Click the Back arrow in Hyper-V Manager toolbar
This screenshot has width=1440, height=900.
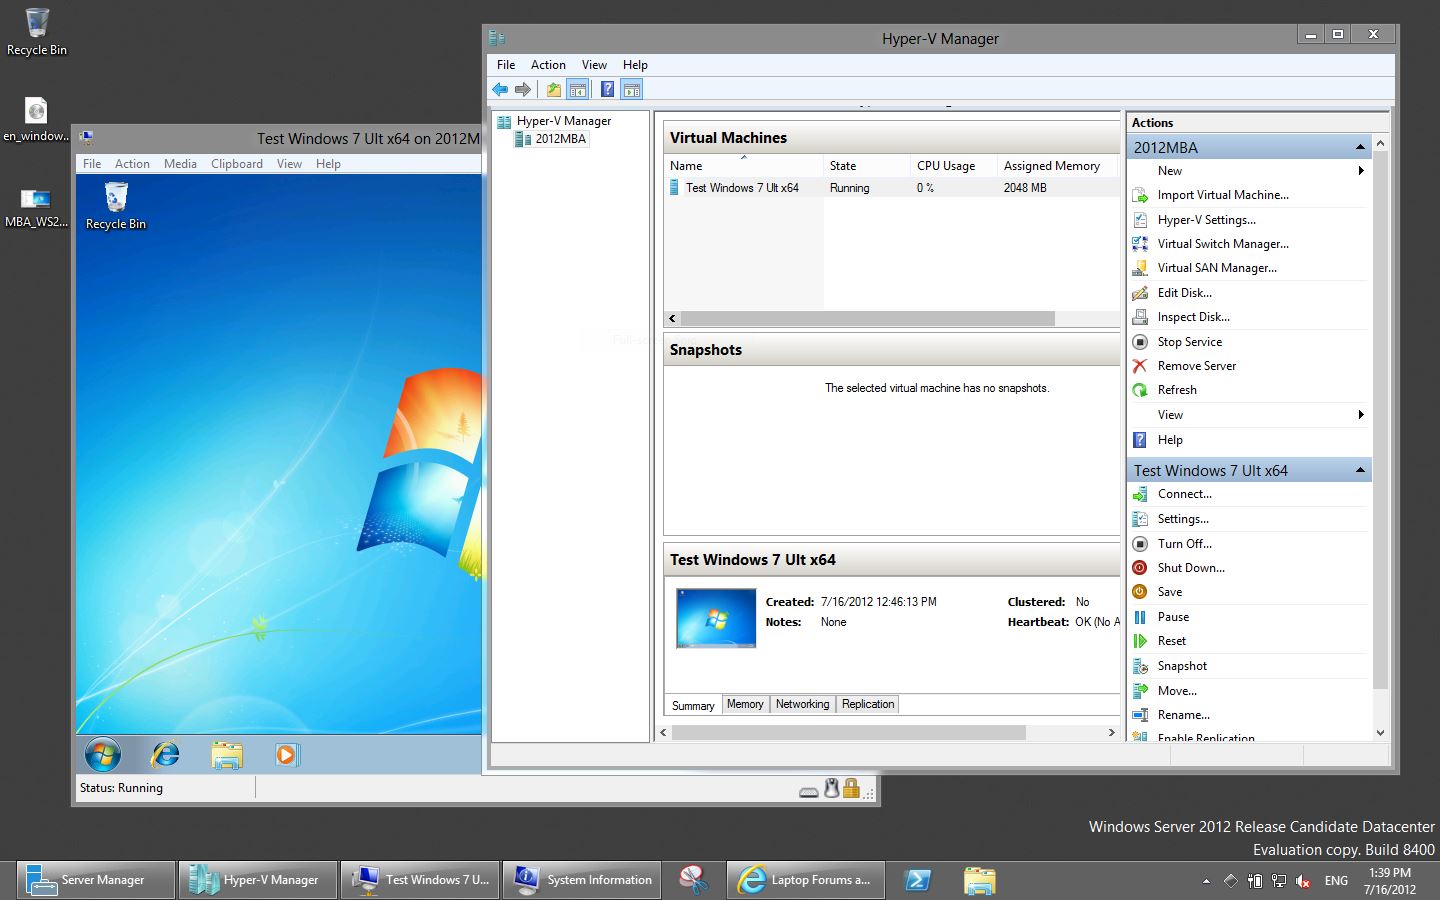pos(500,90)
